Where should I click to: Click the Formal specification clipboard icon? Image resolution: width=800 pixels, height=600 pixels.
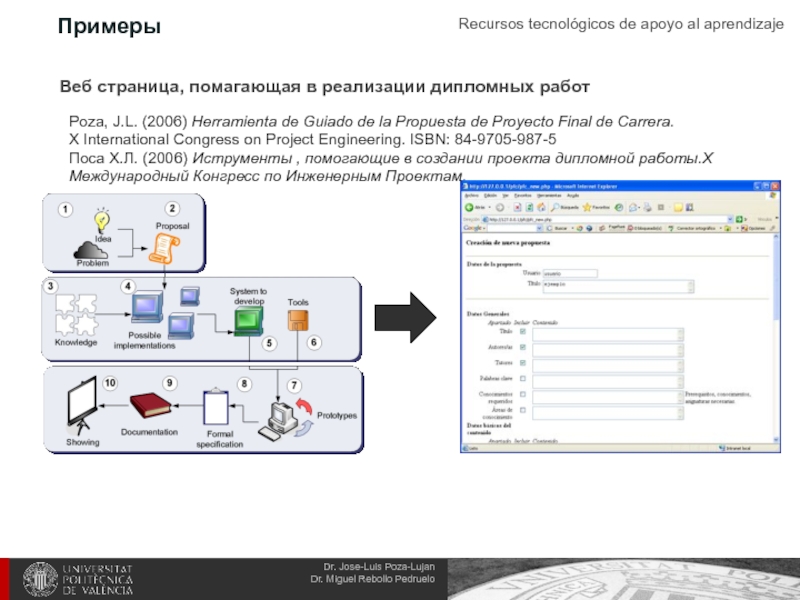point(216,408)
